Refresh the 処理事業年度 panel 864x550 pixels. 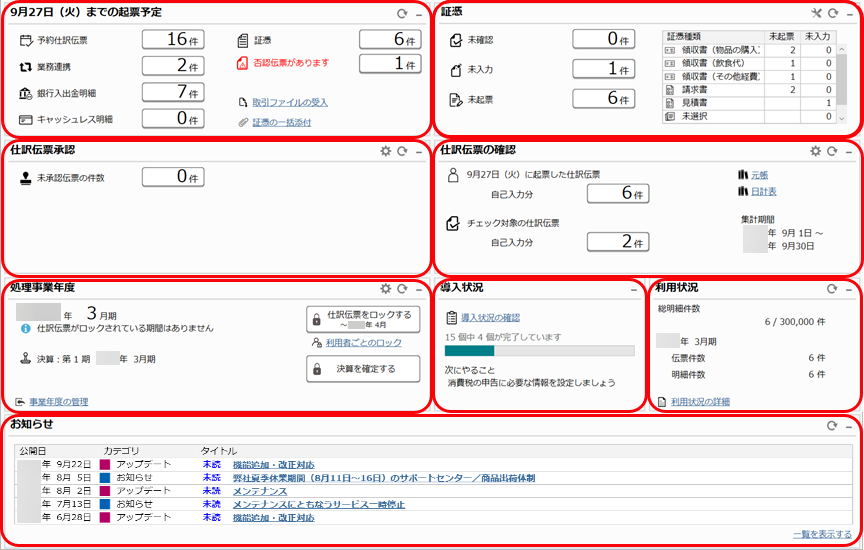[x=402, y=289]
